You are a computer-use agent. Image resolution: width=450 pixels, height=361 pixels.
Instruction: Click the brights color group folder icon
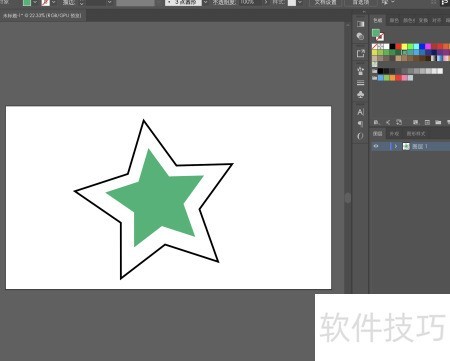(375, 78)
